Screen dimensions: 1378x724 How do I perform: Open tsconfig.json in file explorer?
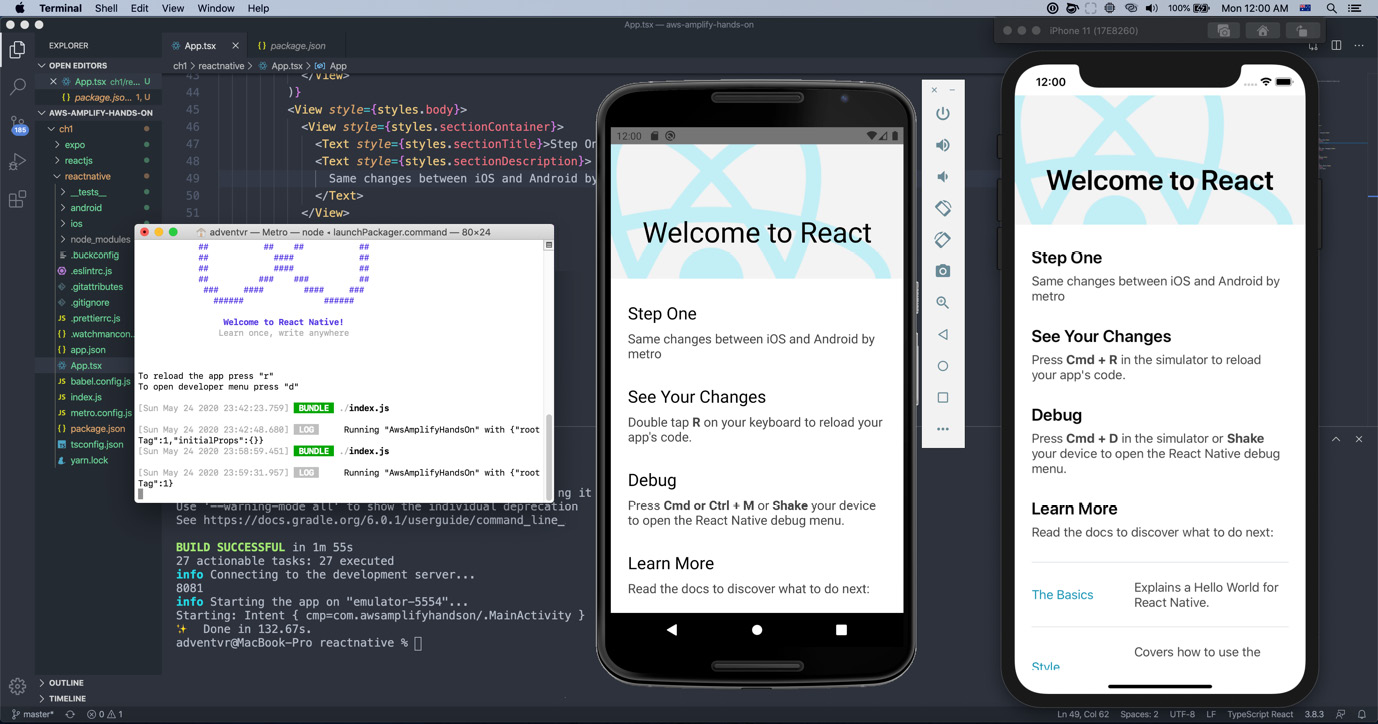97,444
